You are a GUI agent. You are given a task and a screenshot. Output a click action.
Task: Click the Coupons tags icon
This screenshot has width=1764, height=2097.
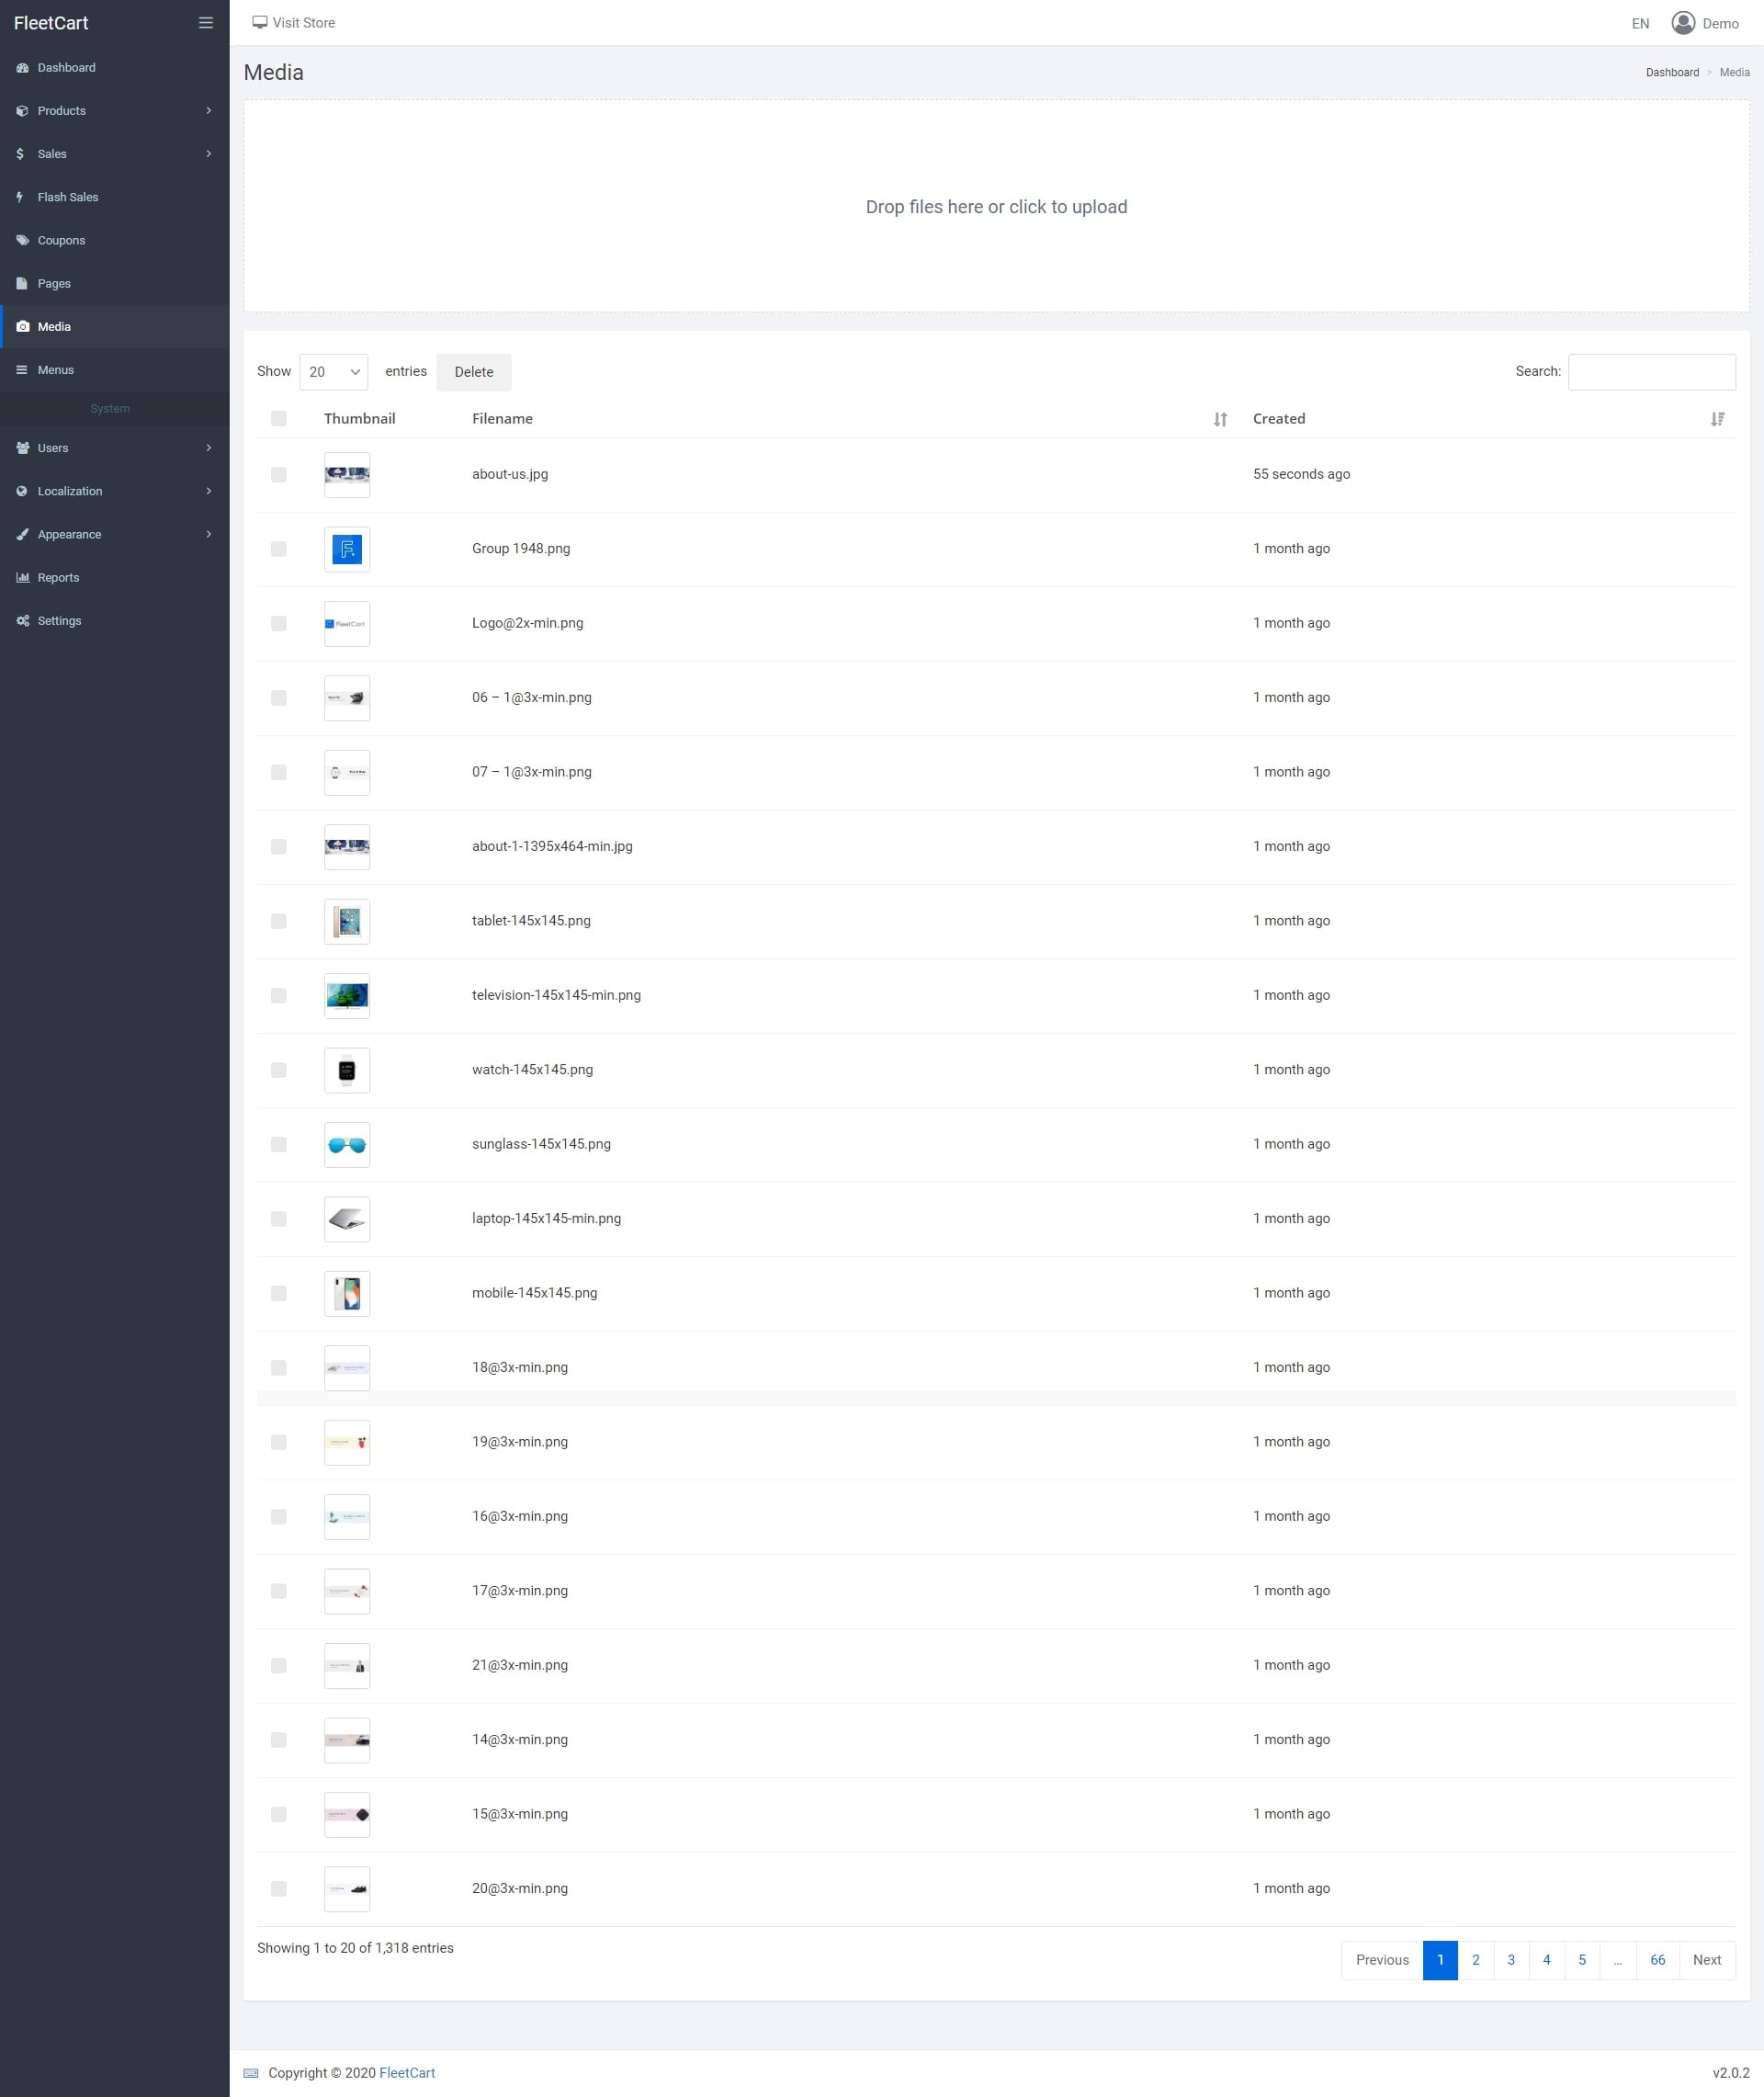pyautogui.click(x=22, y=240)
